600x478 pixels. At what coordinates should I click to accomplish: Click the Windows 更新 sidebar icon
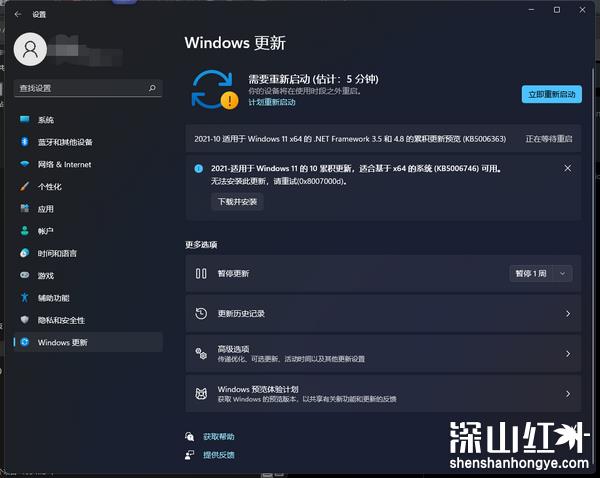[24, 342]
